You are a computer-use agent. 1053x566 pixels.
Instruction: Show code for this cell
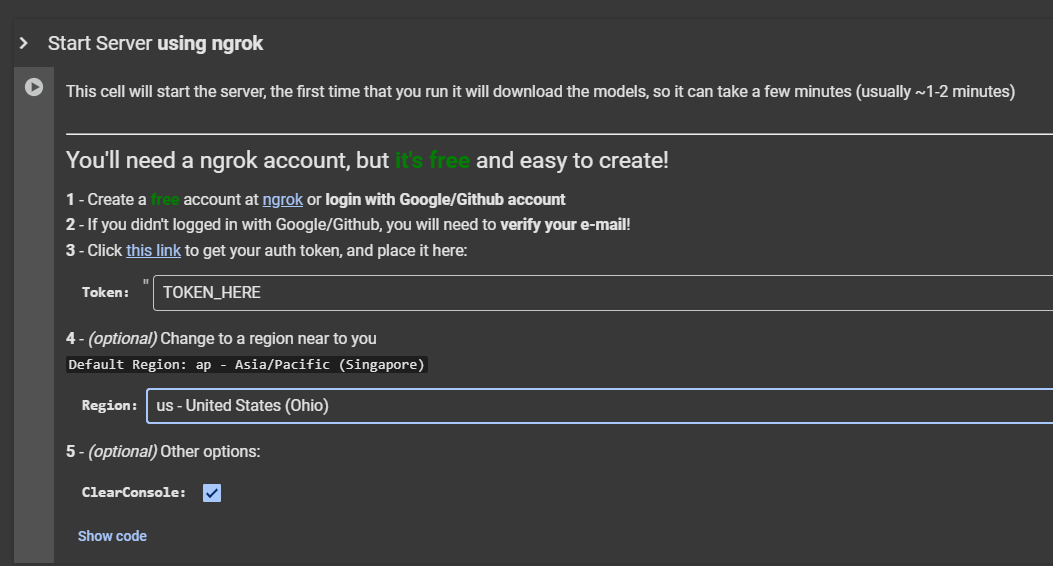tap(112, 536)
